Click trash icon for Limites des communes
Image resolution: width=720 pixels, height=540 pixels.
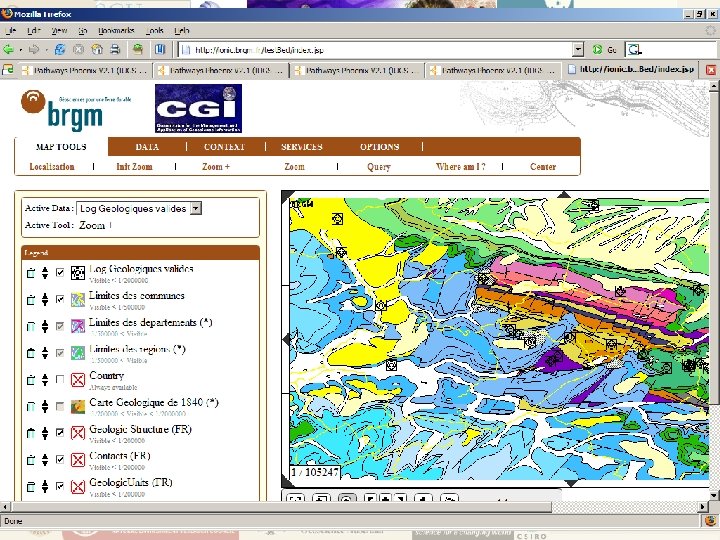[31, 299]
